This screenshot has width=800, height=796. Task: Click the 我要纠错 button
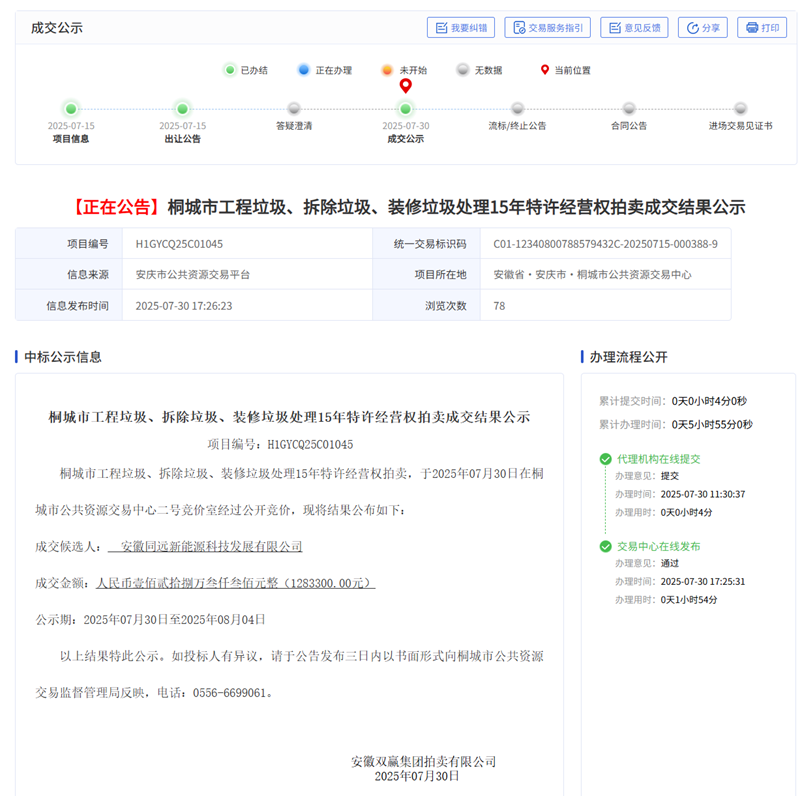click(x=461, y=28)
